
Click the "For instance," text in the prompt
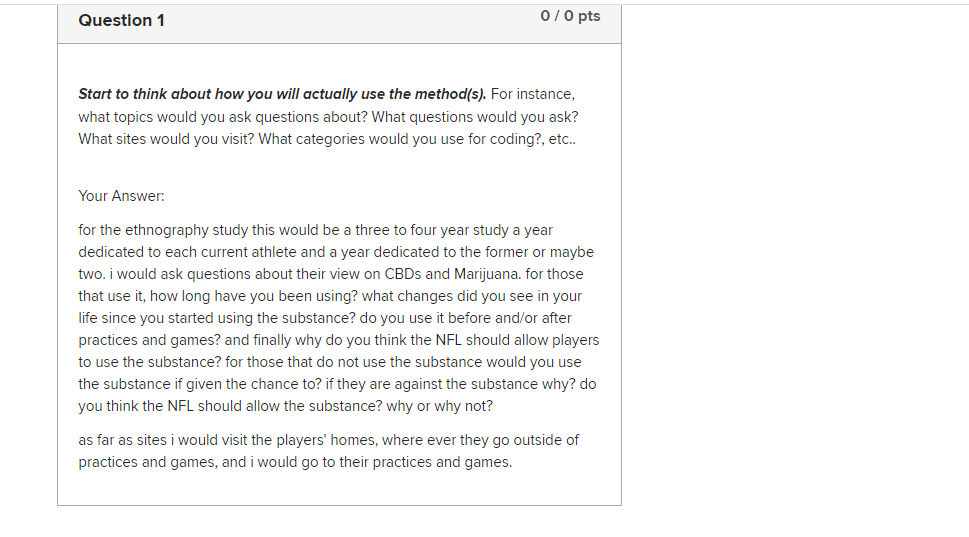coord(532,94)
